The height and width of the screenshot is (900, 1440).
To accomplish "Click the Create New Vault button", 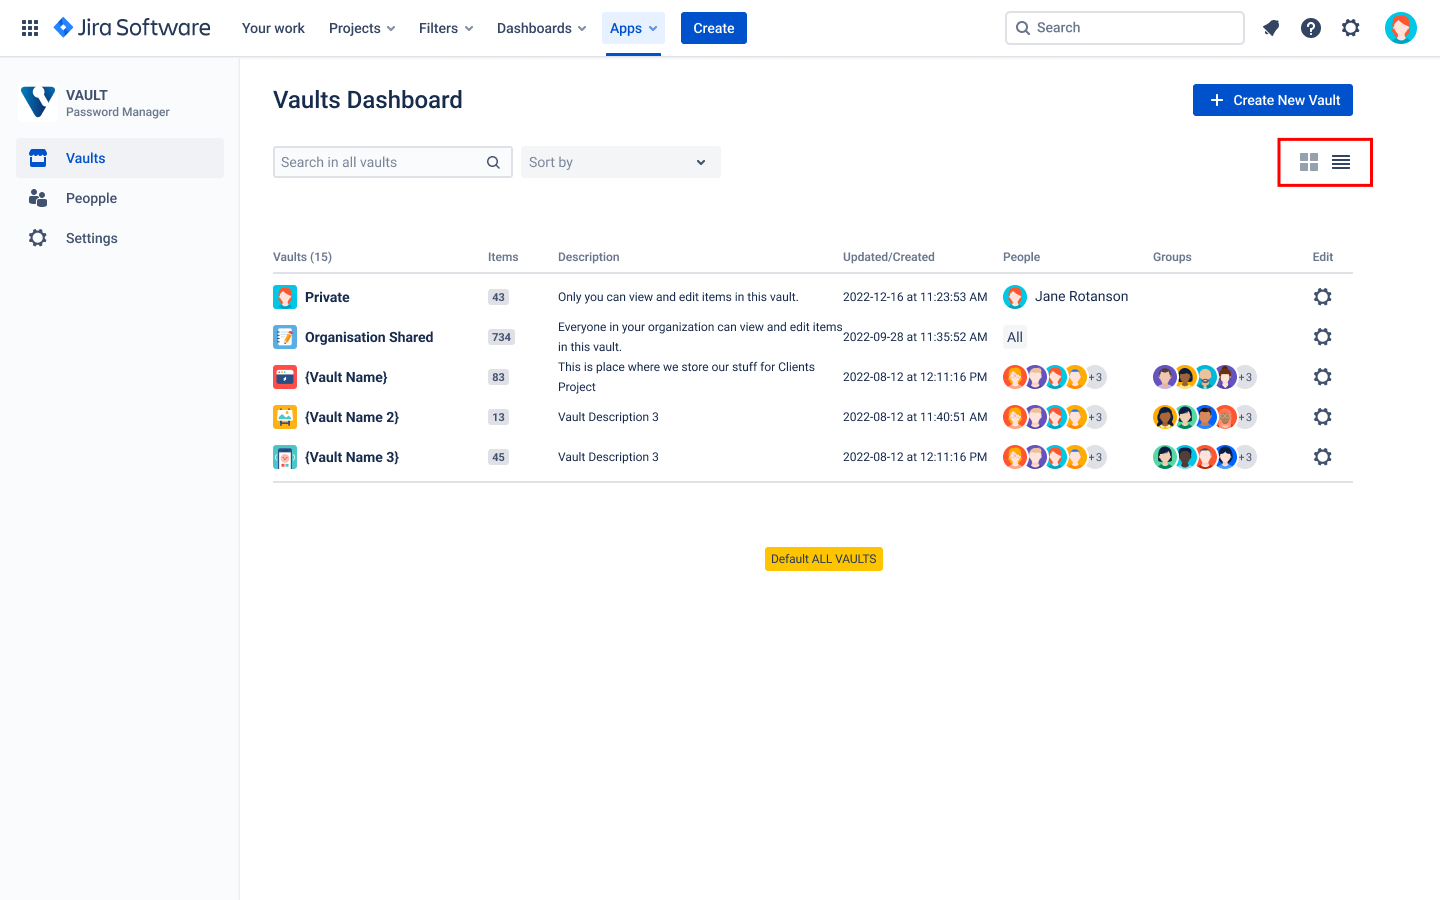I will pyautogui.click(x=1272, y=100).
